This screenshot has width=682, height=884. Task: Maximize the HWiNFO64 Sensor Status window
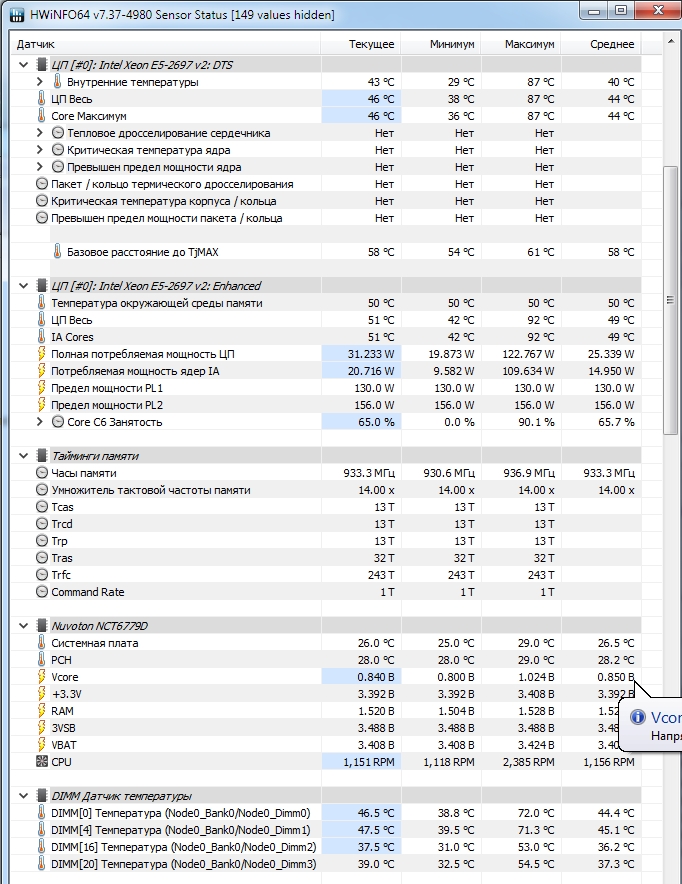click(621, 10)
